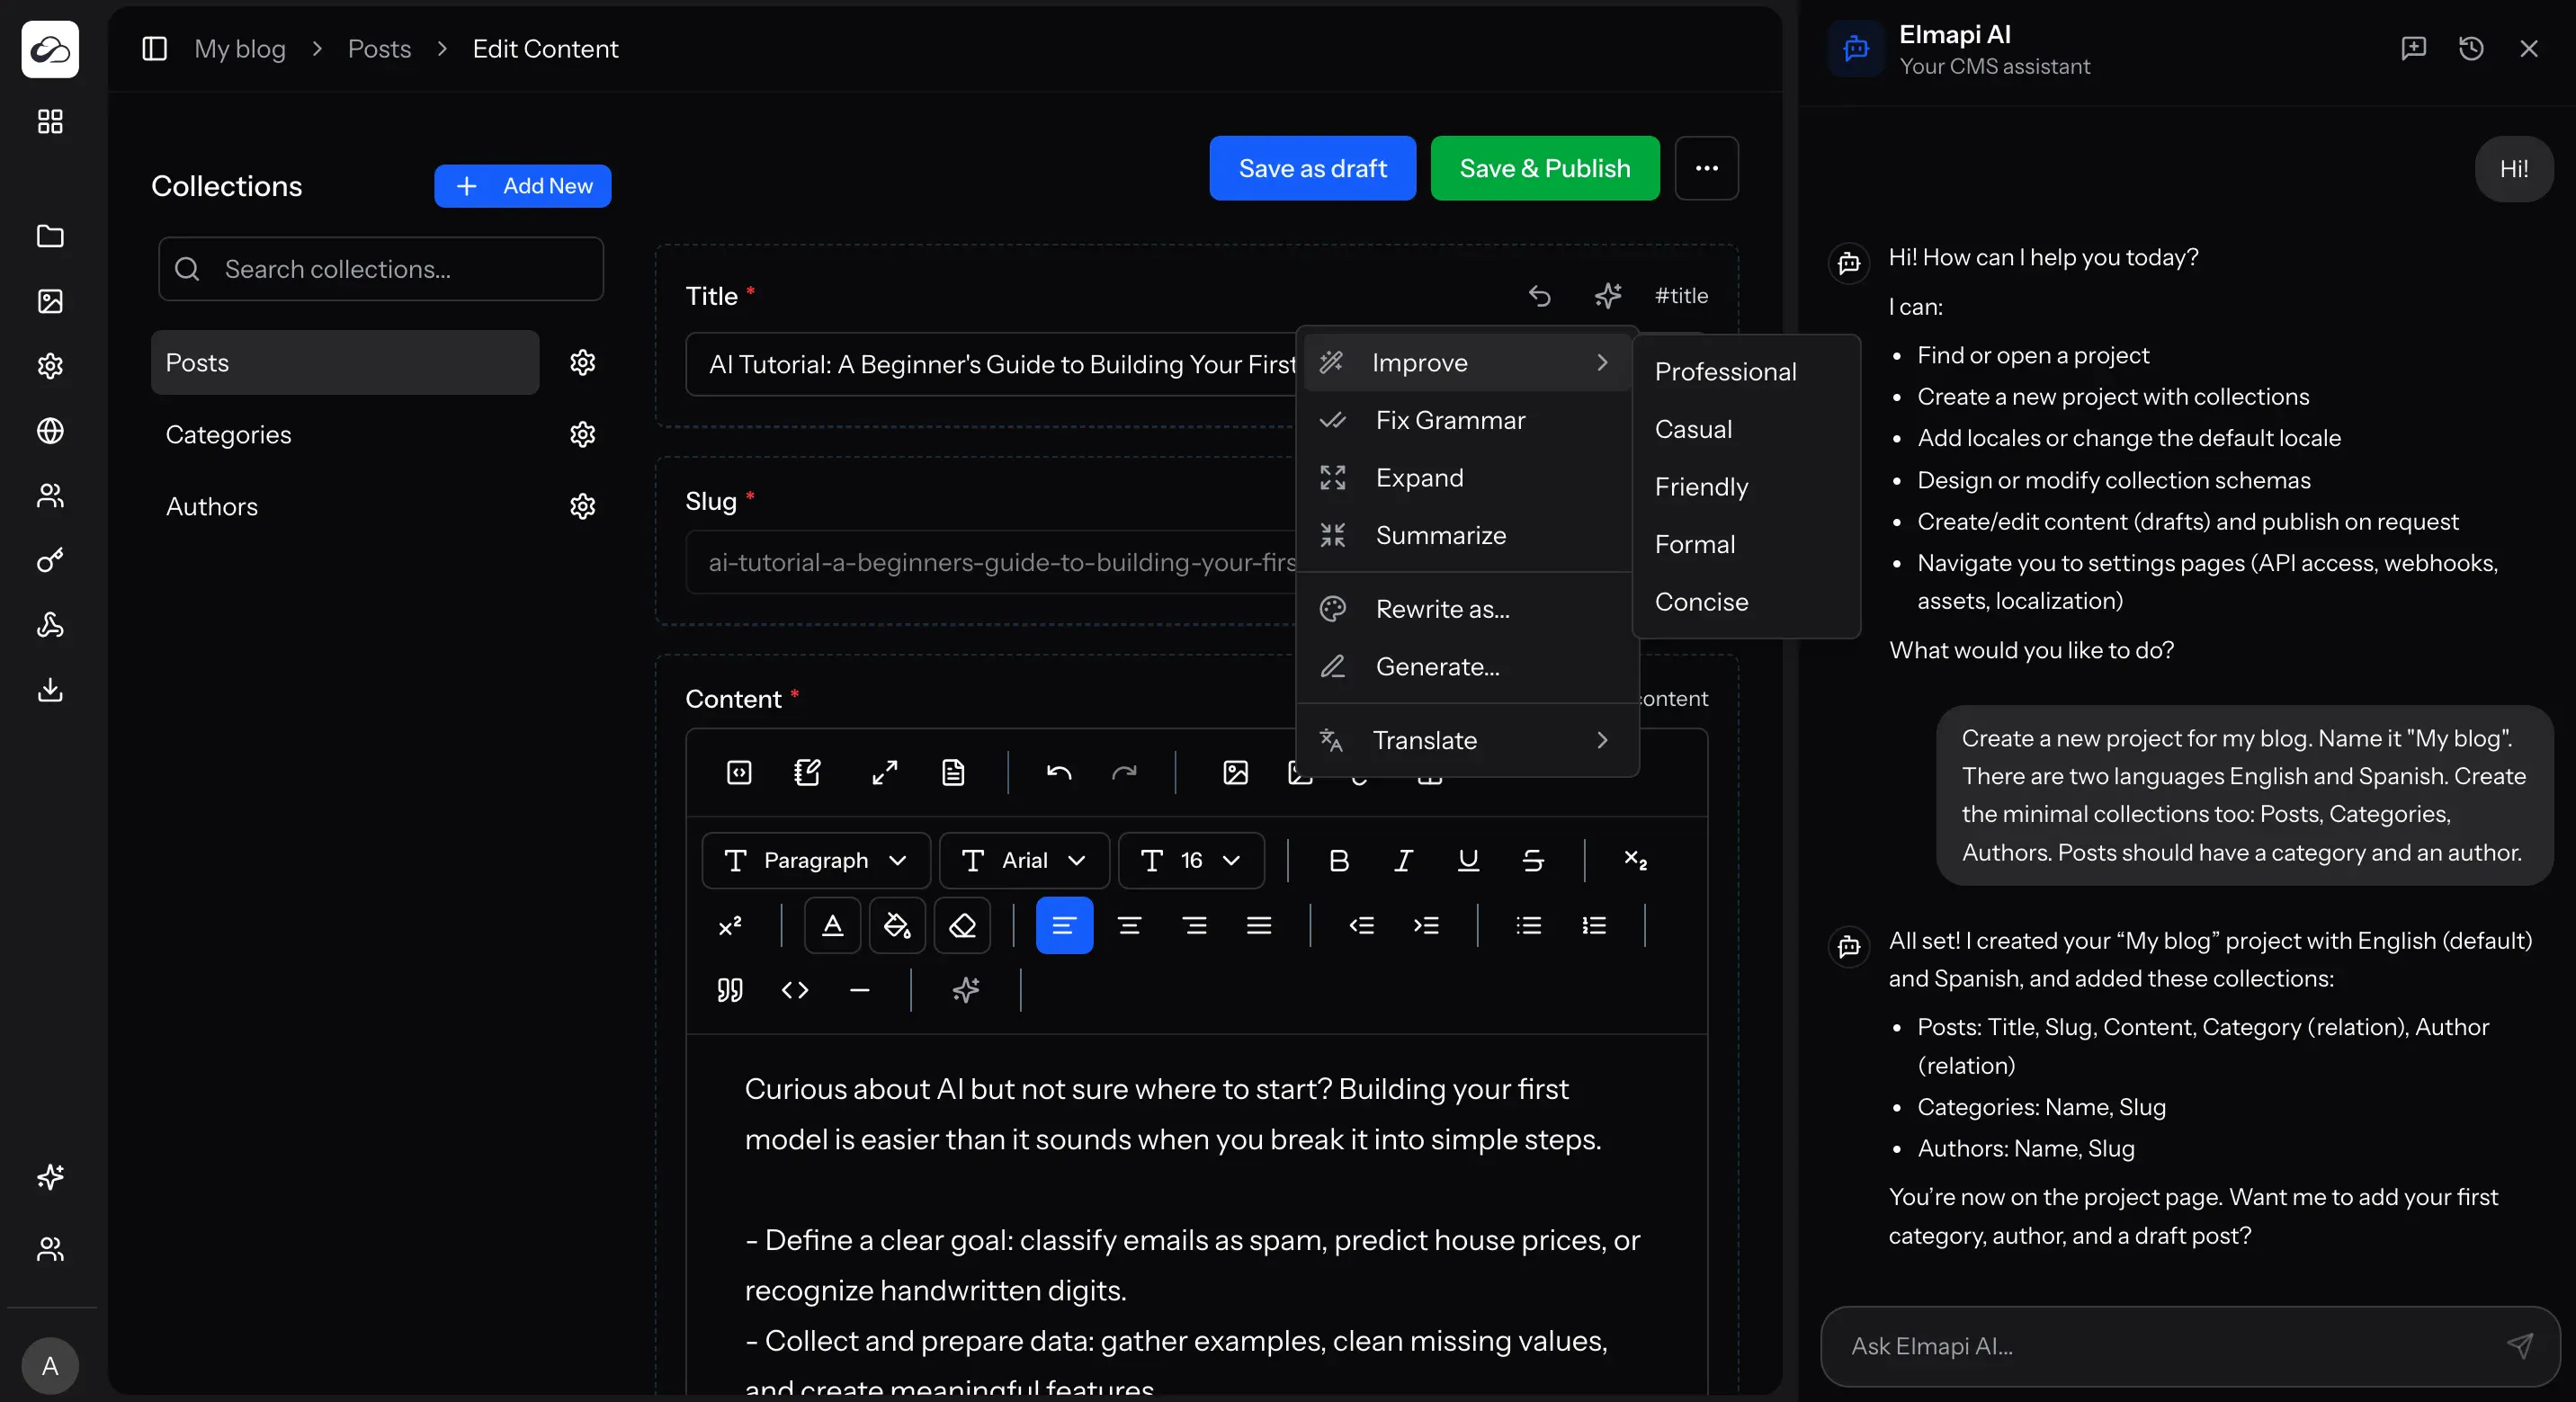Choose Summarize in the AI menu
This screenshot has width=2576, height=1402.
point(1466,535)
